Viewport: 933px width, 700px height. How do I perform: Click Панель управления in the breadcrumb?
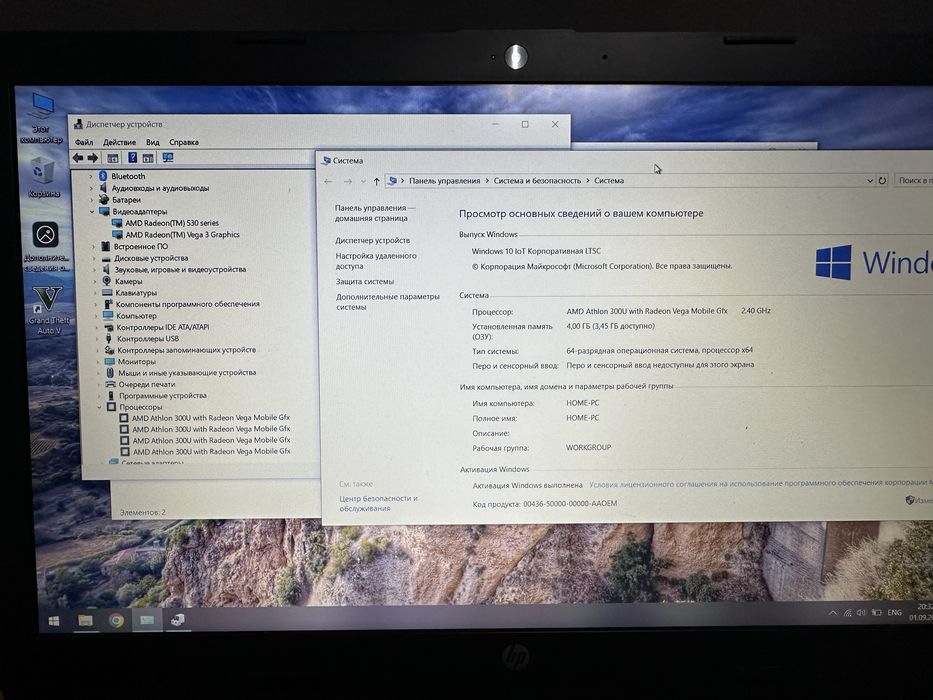[444, 181]
